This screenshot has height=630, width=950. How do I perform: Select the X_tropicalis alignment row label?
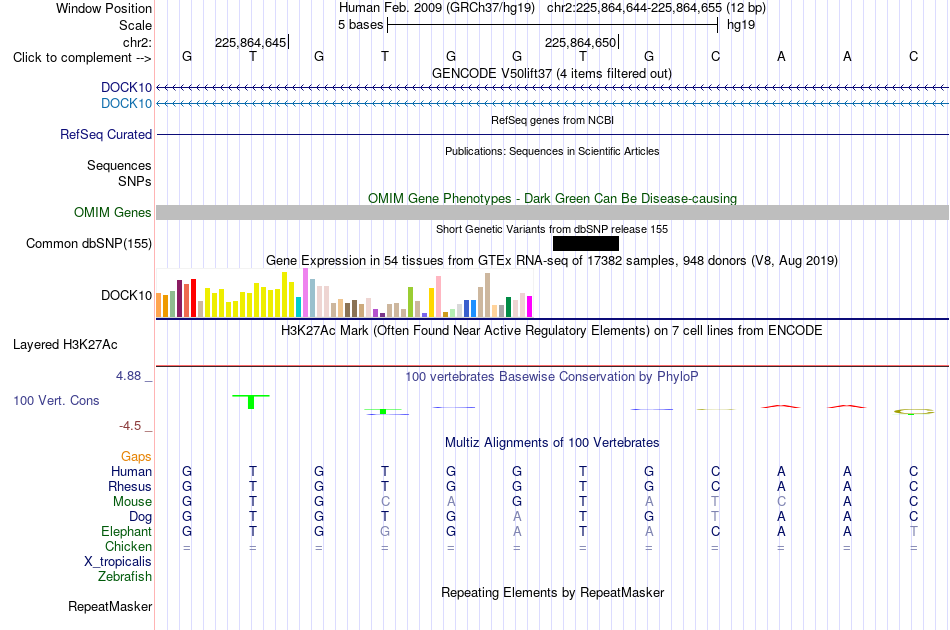118,562
